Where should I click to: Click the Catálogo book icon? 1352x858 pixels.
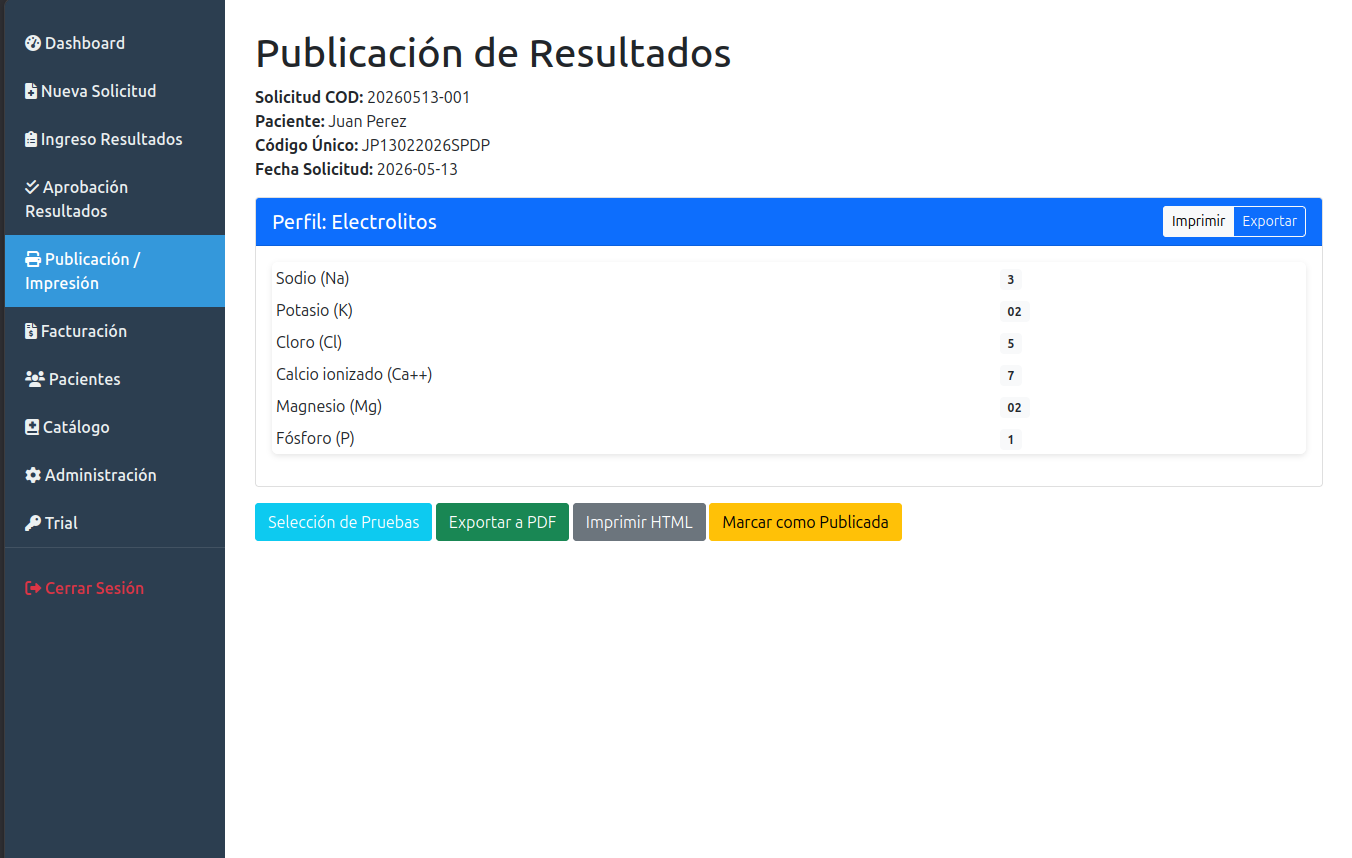32,427
